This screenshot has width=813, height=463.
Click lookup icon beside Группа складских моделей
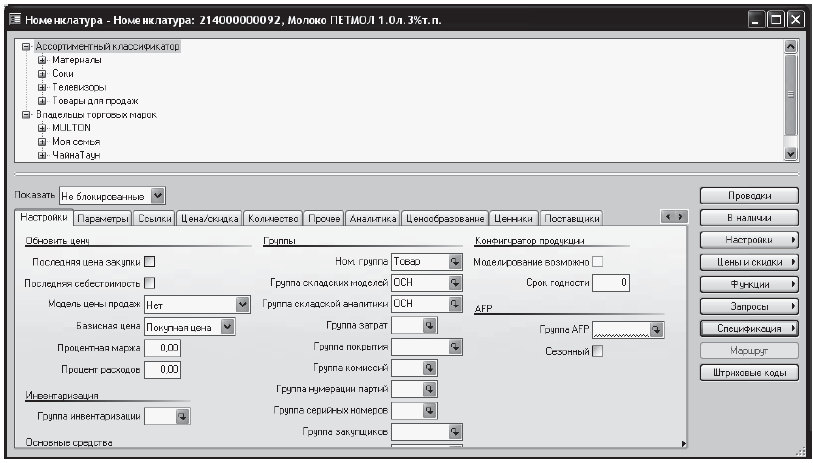pyautogui.click(x=455, y=283)
